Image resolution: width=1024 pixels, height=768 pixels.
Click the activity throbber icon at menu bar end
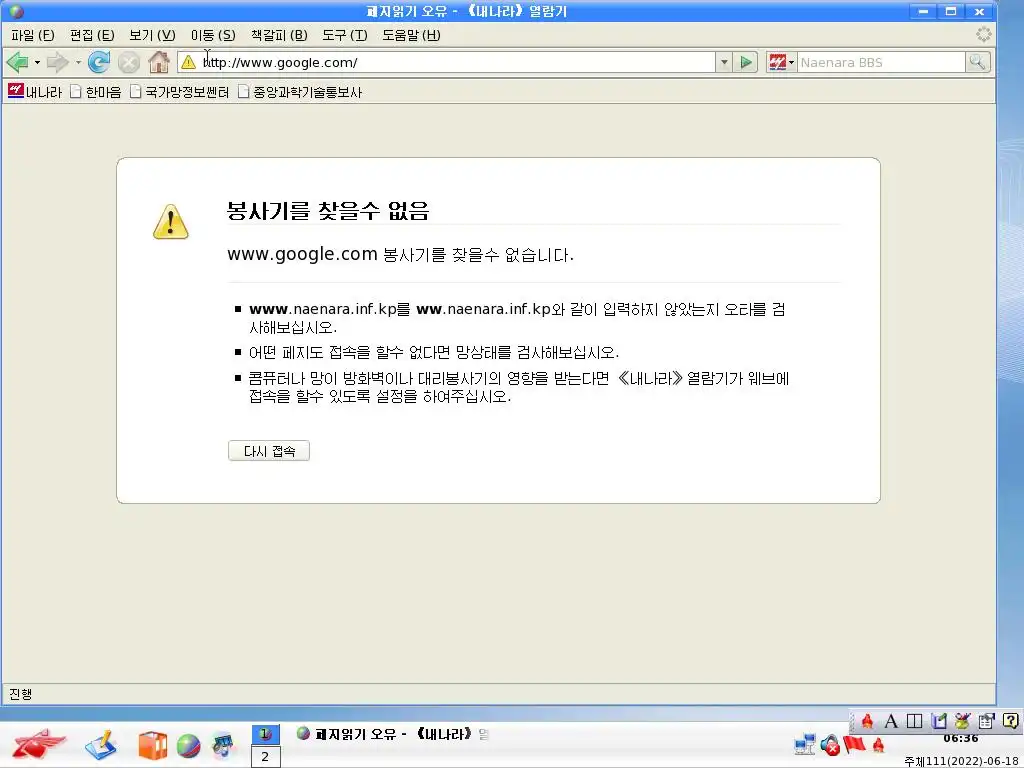(x=984, y=35)
